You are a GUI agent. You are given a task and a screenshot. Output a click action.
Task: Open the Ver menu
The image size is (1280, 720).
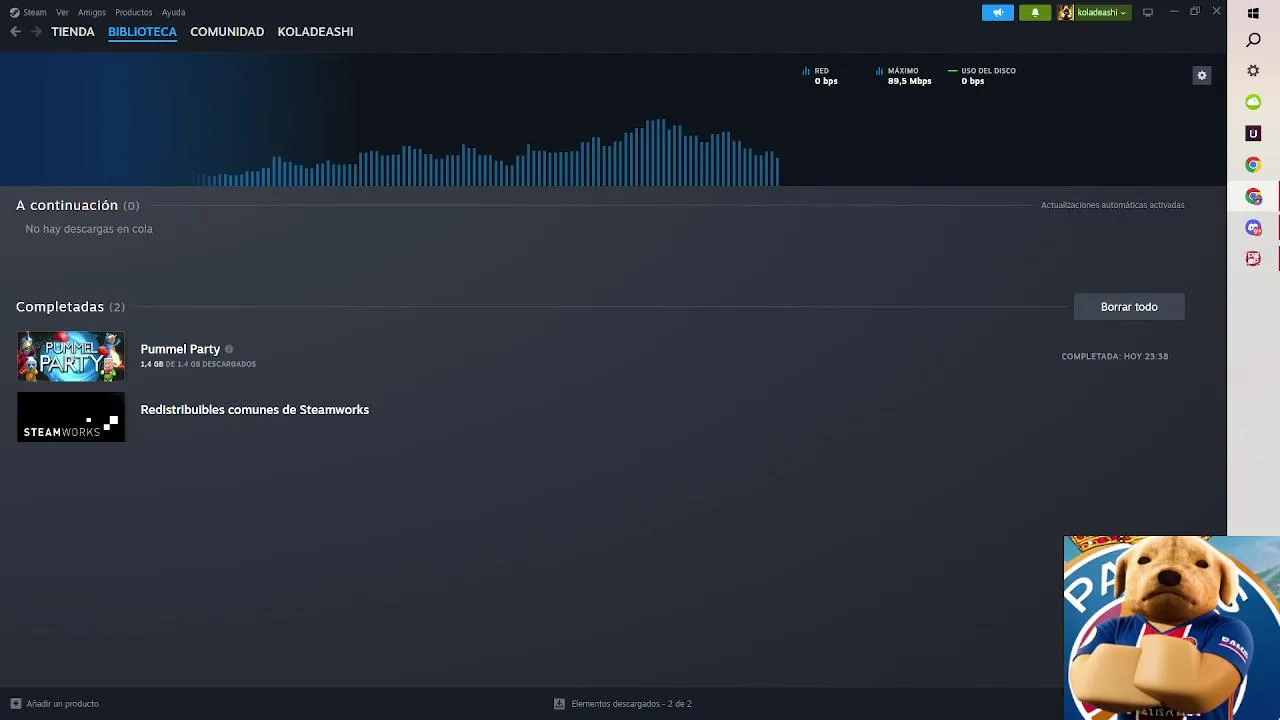click(62, 12)
